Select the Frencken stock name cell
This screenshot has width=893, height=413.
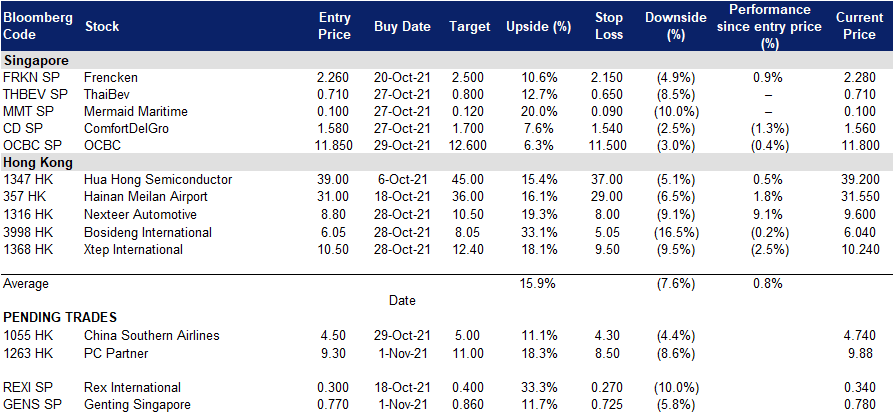[110, 77]
